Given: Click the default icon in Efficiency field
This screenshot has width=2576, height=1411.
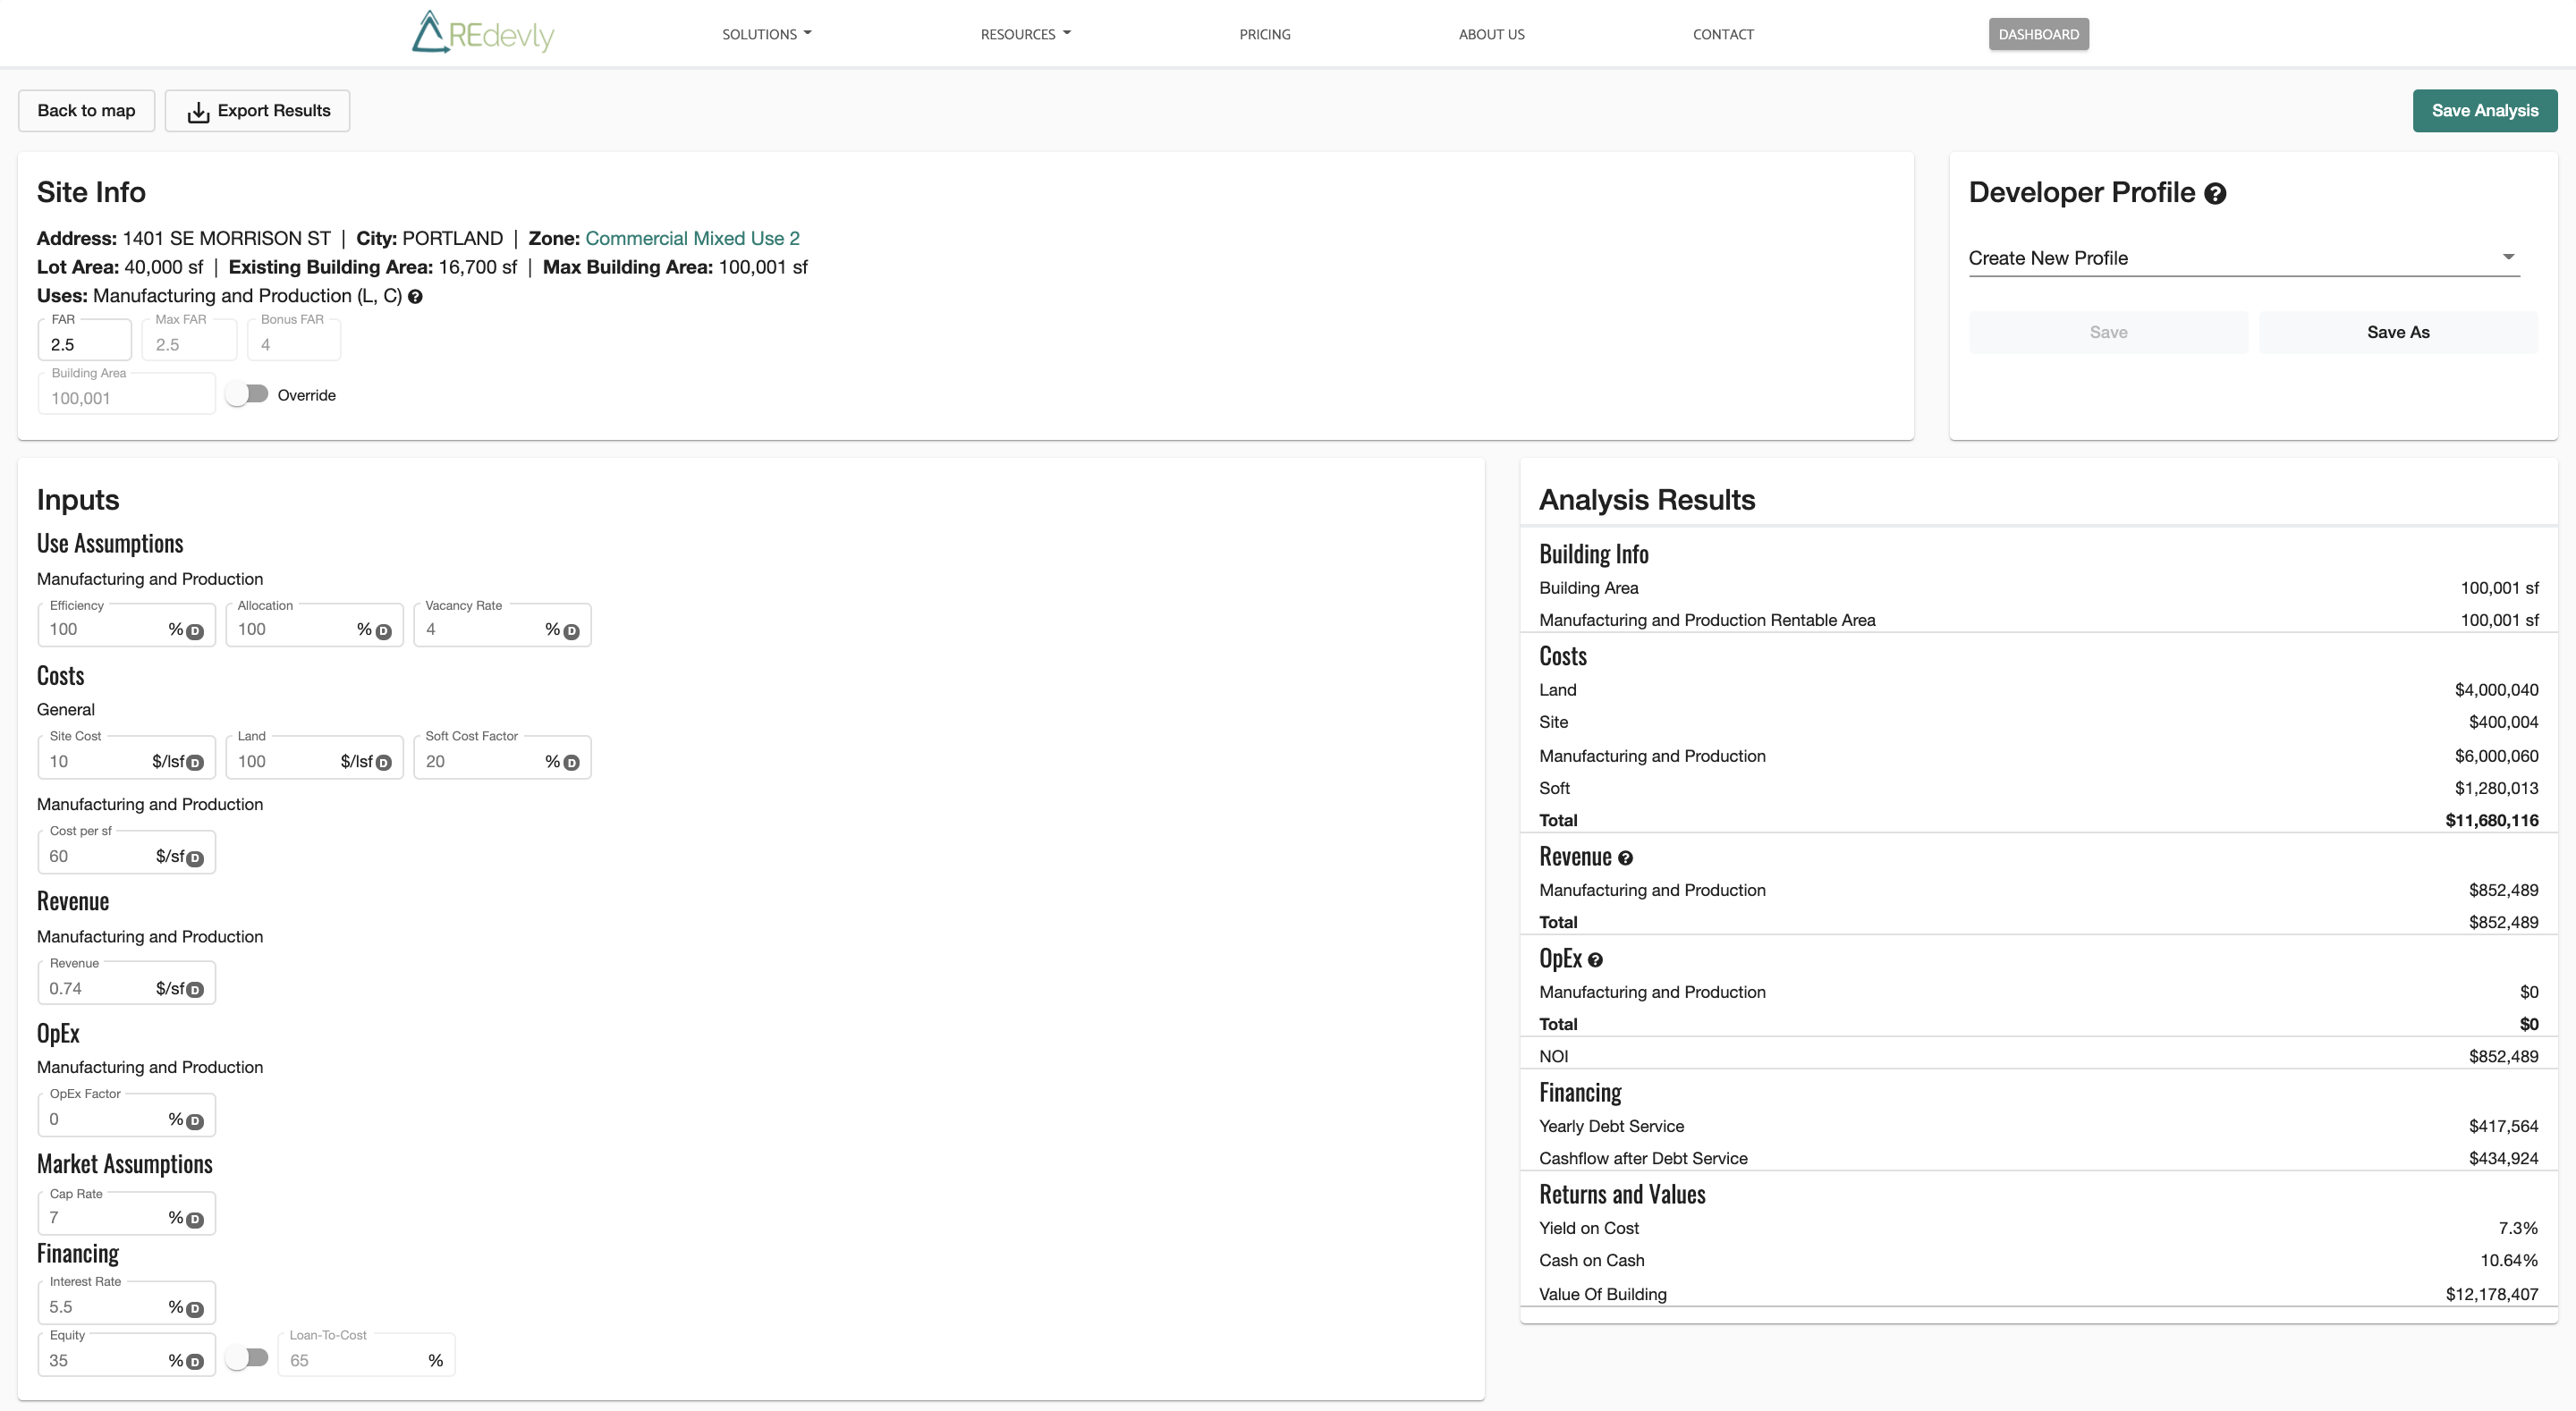Looking at the screenshot, I should (x=195, y=631).
